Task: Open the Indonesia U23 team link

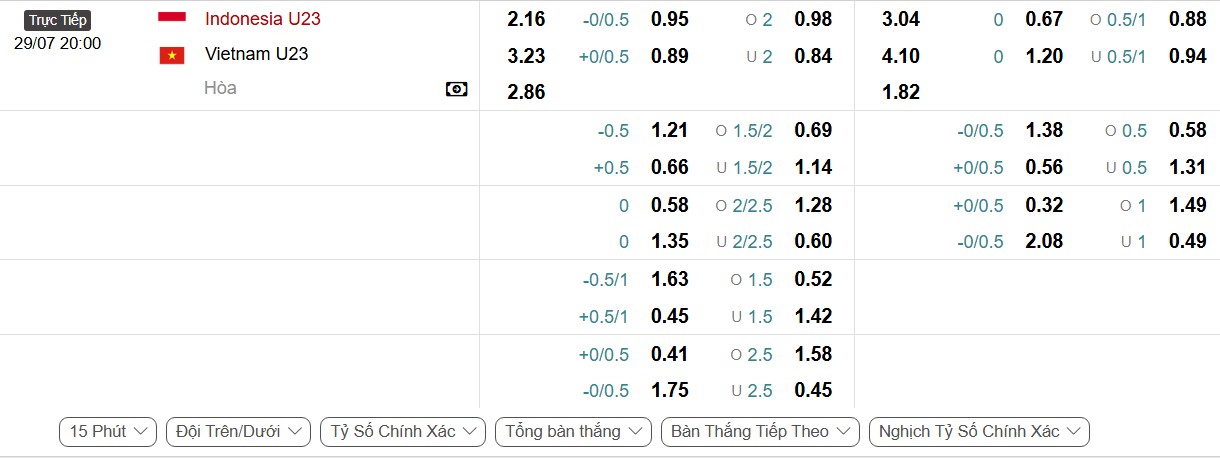Action: 263,19
